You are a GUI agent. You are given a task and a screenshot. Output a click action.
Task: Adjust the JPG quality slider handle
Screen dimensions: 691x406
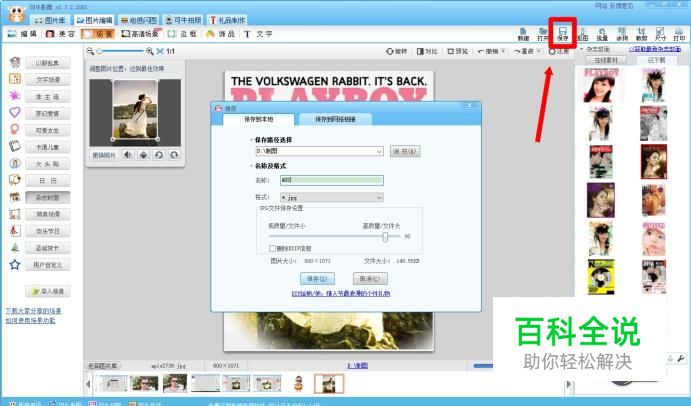pos(385,237)
